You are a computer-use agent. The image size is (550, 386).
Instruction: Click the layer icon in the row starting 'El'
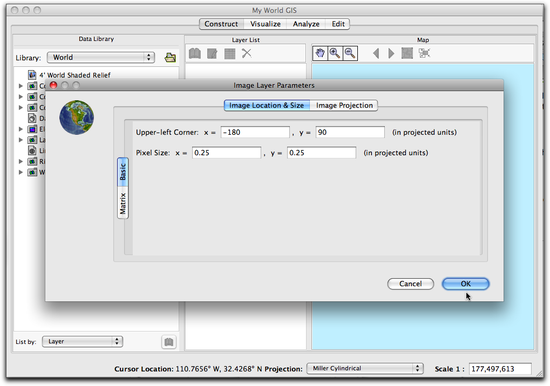click(x=32, y=129)
